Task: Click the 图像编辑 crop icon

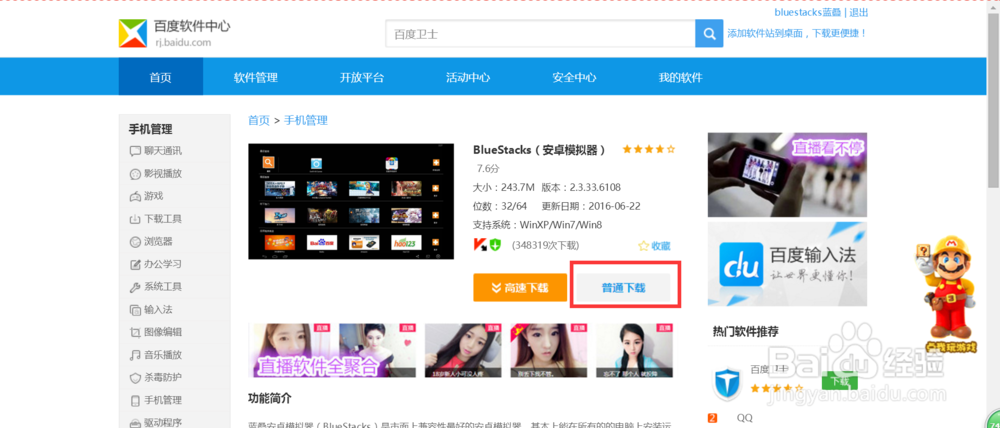Action: click(135, 332)
